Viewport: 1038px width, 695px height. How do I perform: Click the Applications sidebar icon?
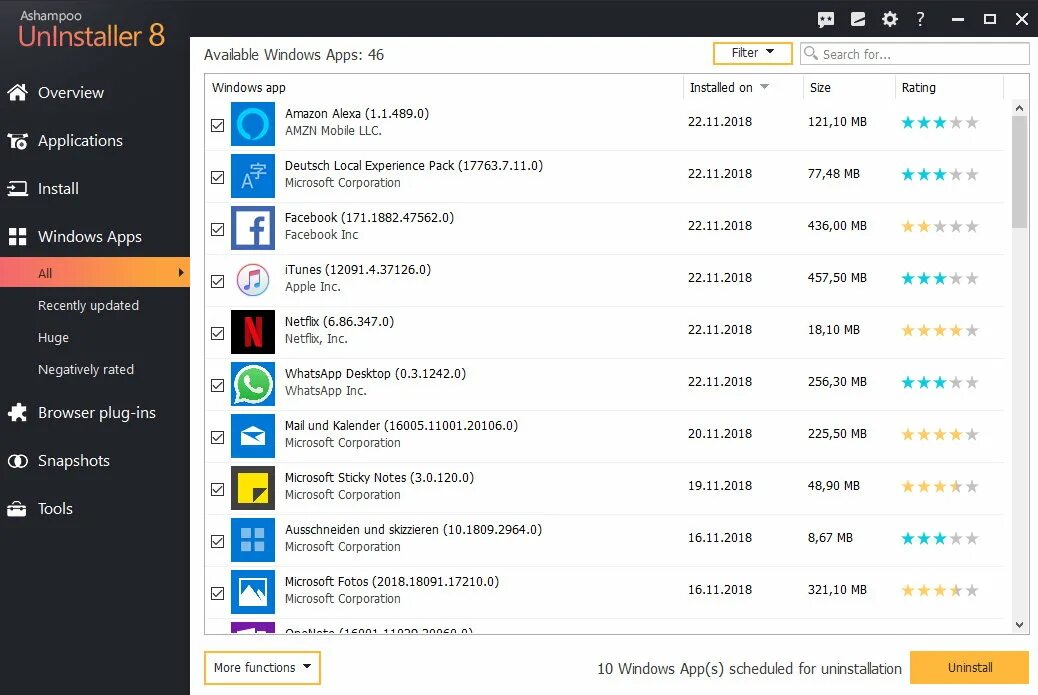click(17, 140)
